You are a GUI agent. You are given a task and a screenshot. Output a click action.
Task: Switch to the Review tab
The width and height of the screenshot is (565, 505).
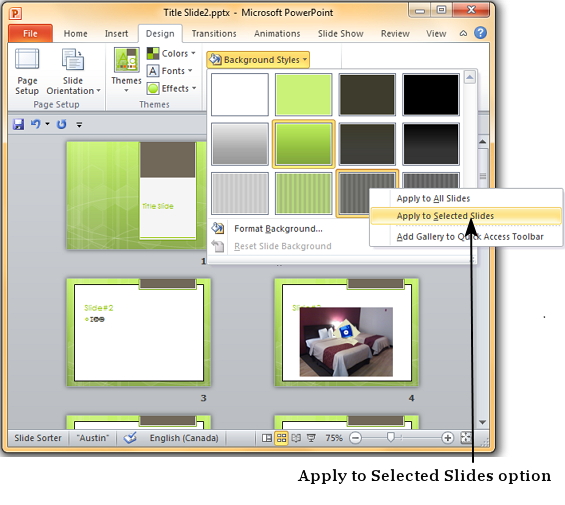(395, 34)
